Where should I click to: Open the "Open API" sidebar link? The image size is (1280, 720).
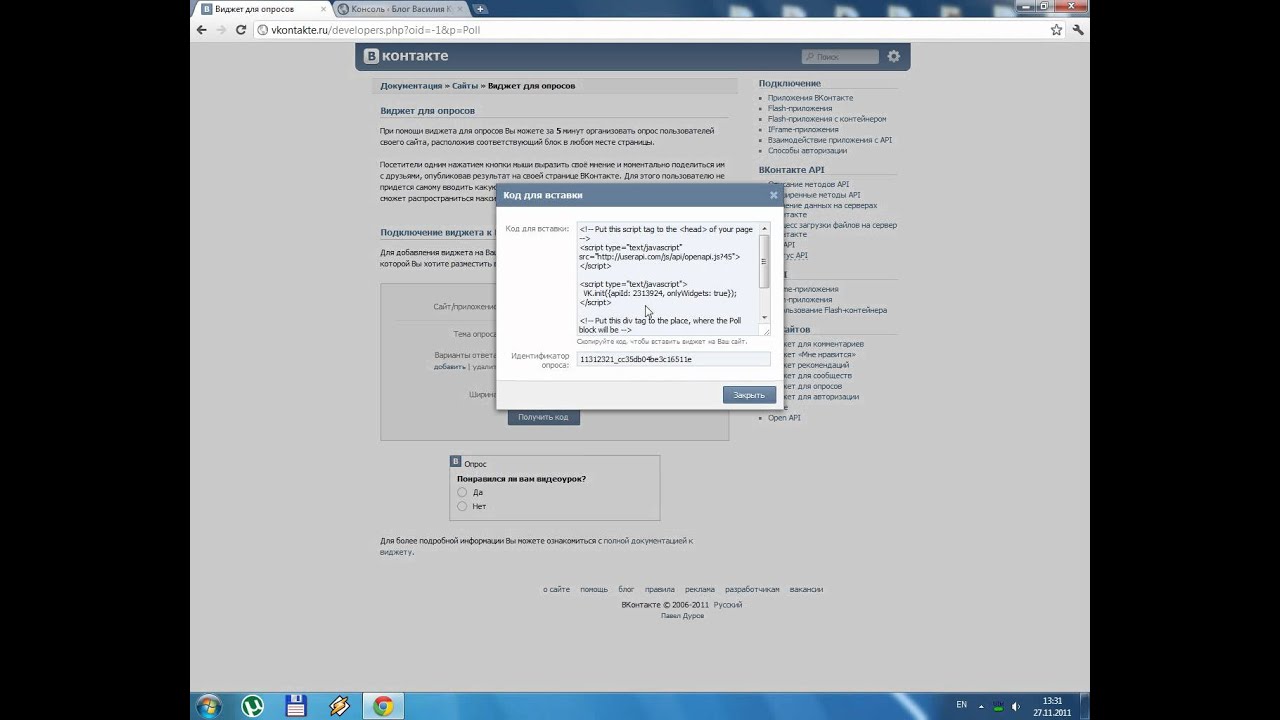[x=784, y=417]
